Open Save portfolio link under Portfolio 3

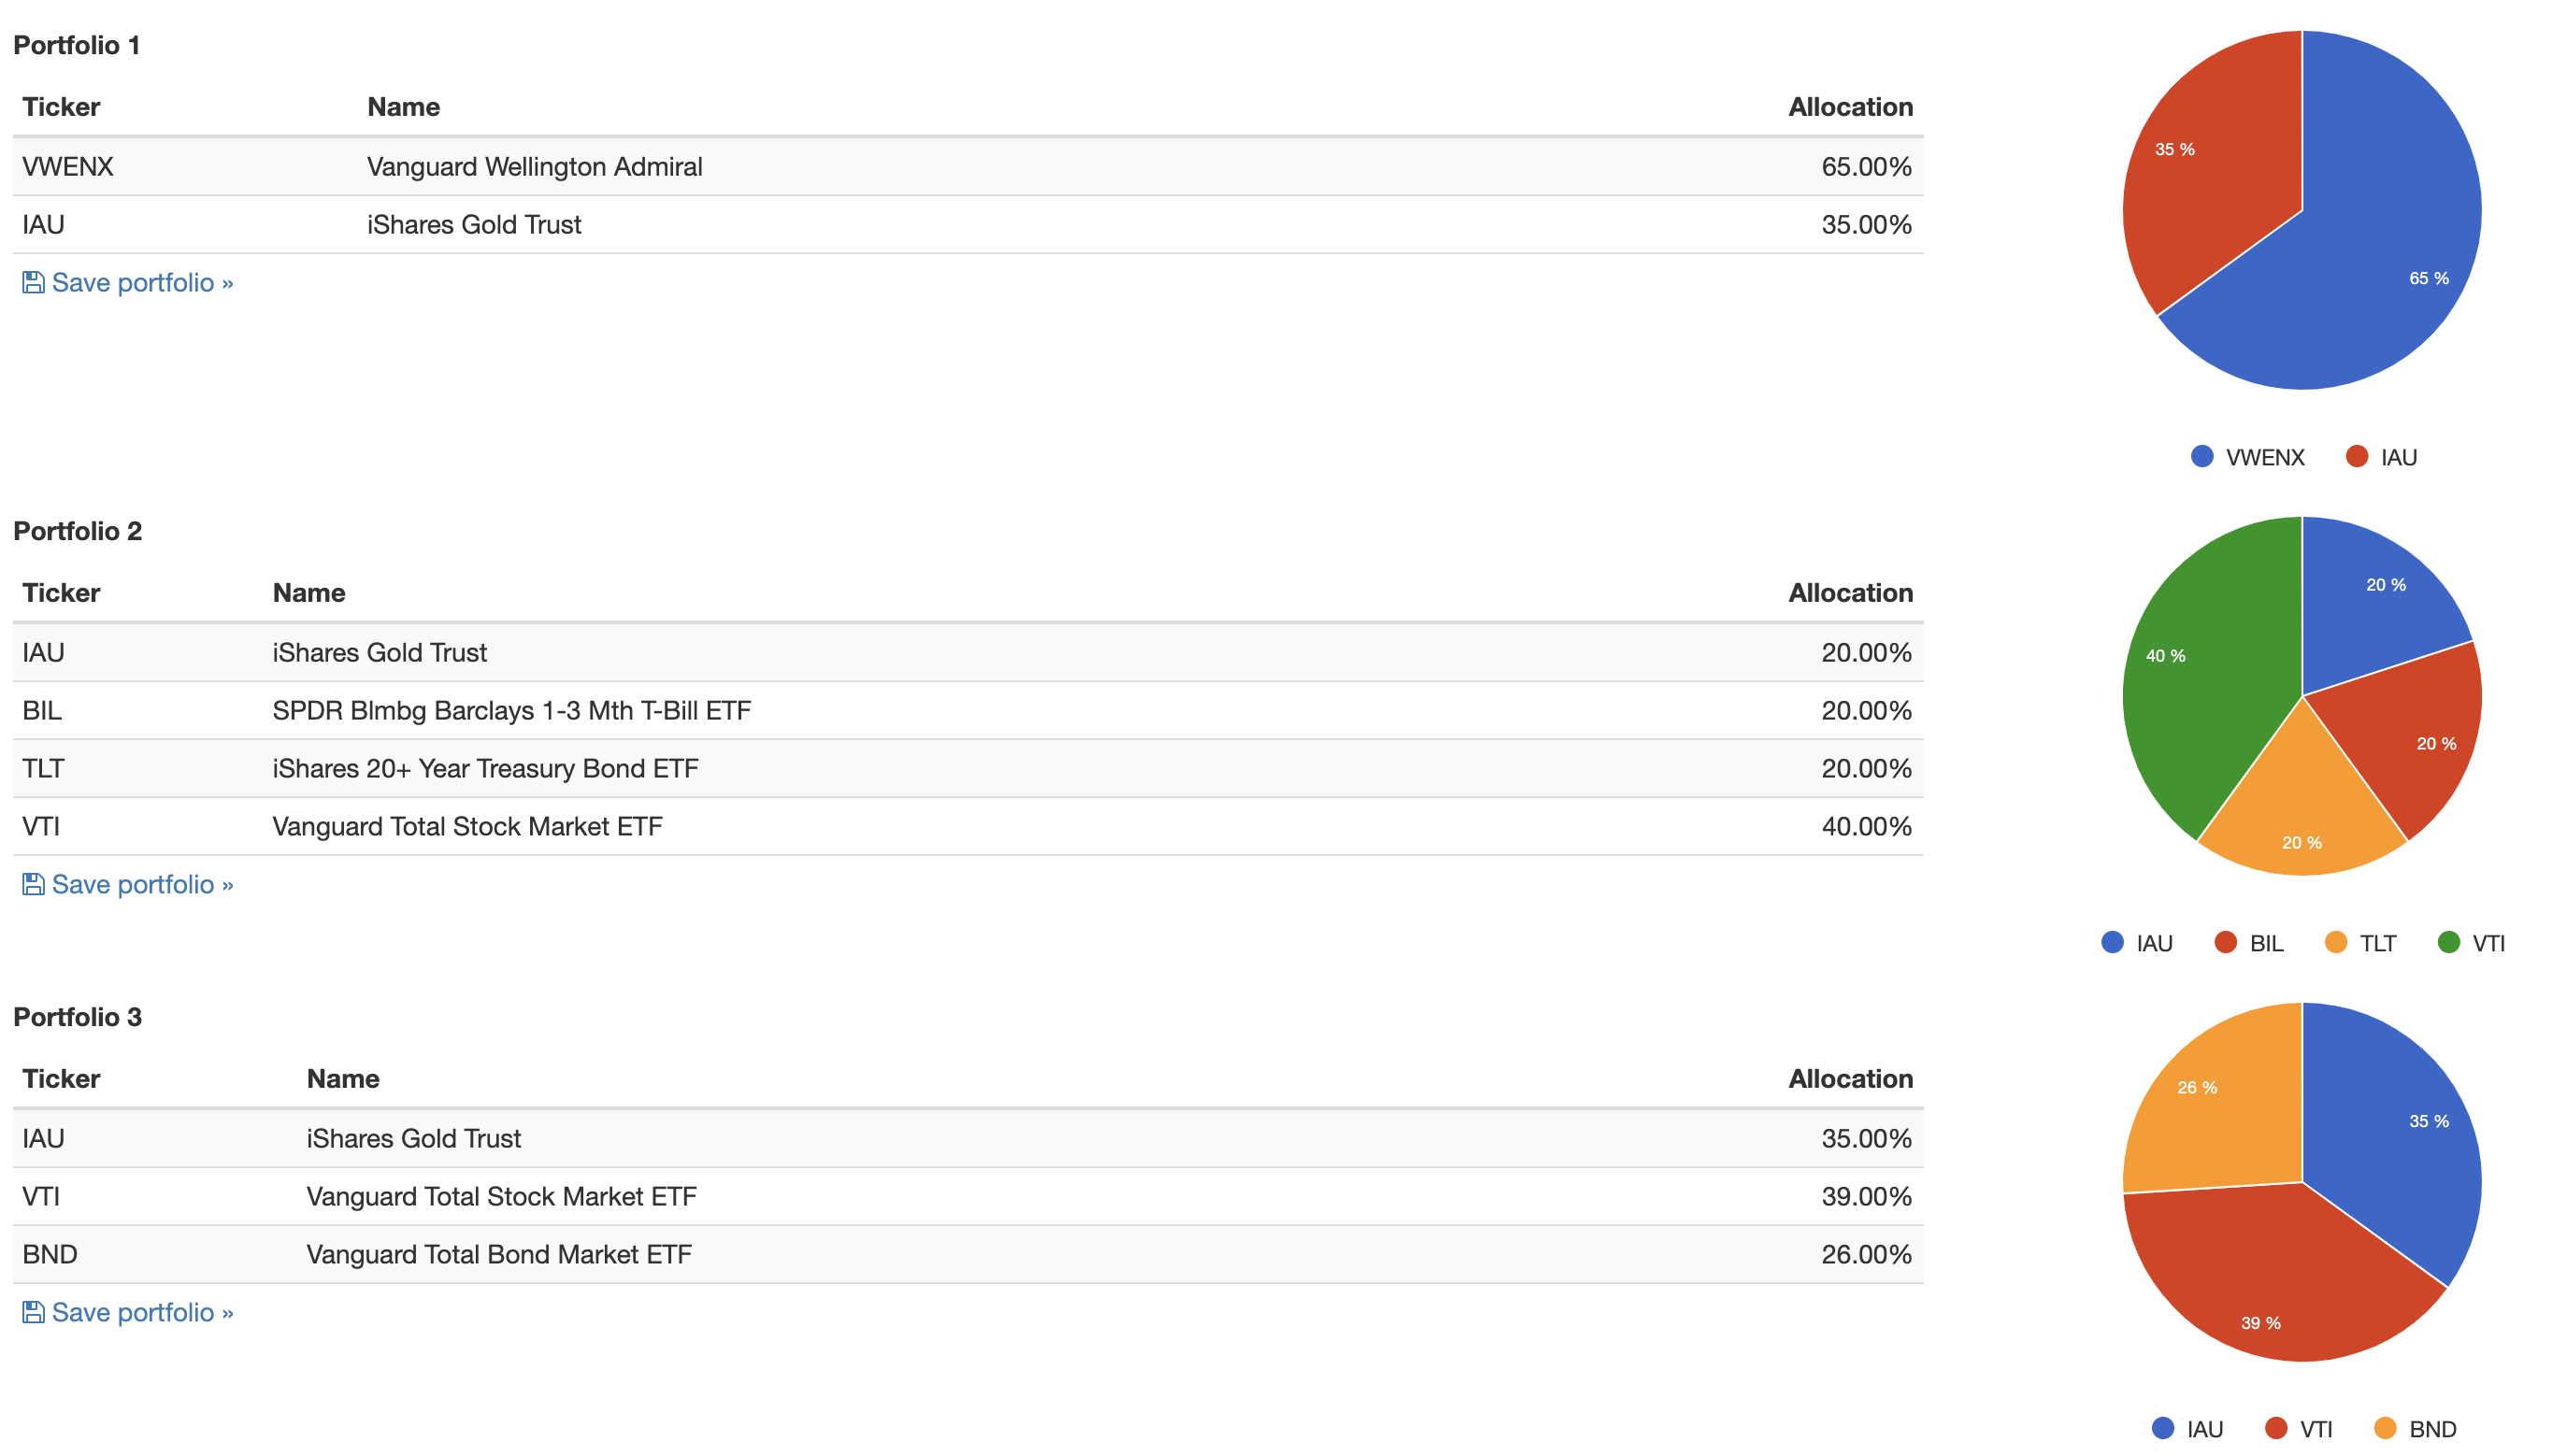[128, 1313]
